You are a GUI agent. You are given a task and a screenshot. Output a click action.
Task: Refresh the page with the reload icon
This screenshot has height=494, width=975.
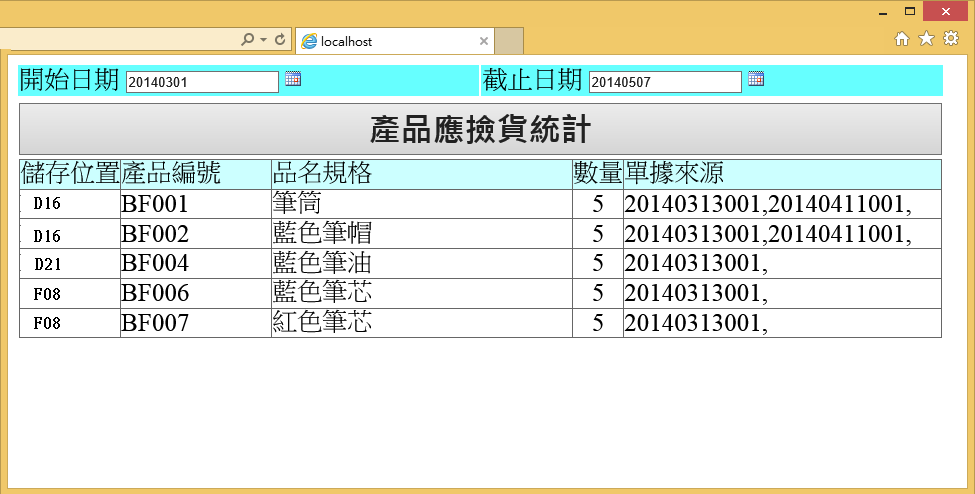(x=280, y=40)
